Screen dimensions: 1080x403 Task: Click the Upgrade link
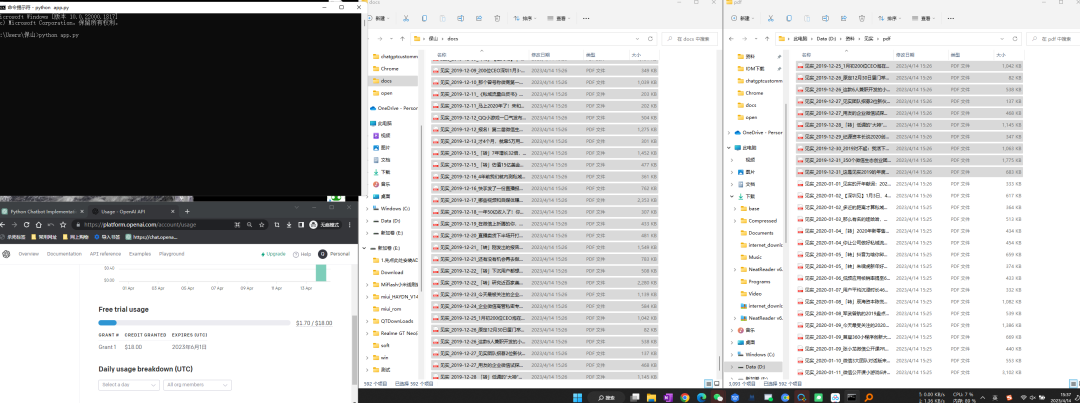tap(273, 254)
